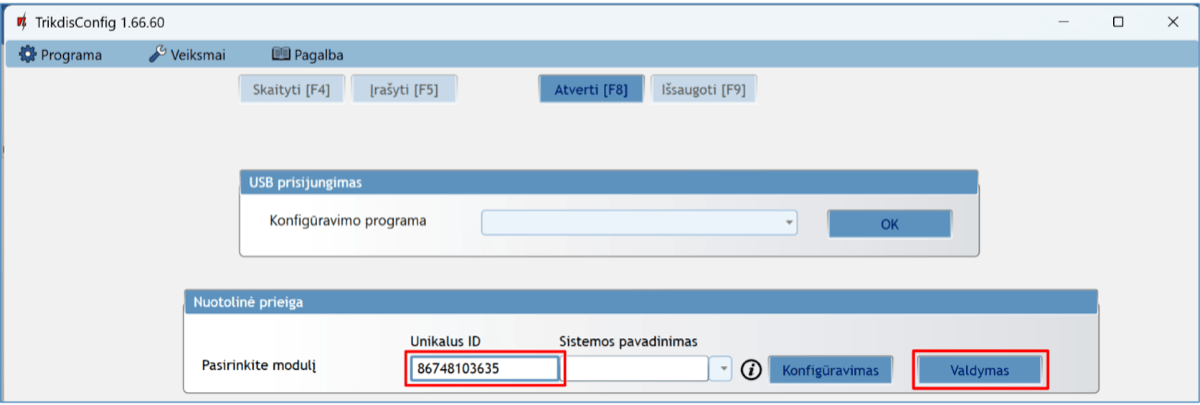This screenshot has width=1200, height=405.
Task: Click the gear icon beside Programa
Action: (x=27, y=55)
